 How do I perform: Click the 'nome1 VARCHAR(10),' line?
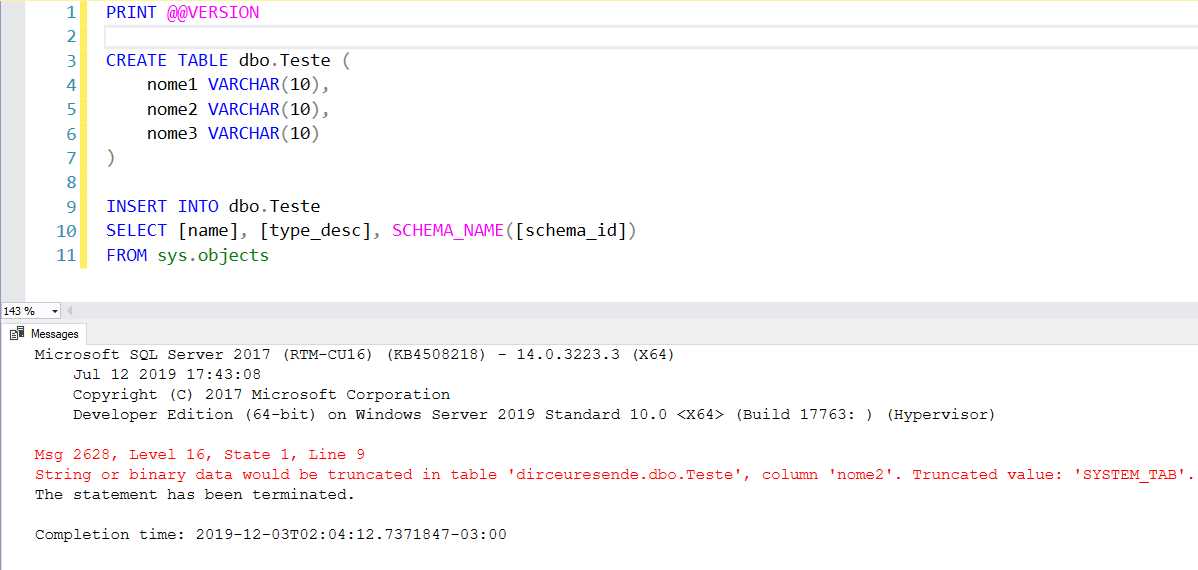238,85
